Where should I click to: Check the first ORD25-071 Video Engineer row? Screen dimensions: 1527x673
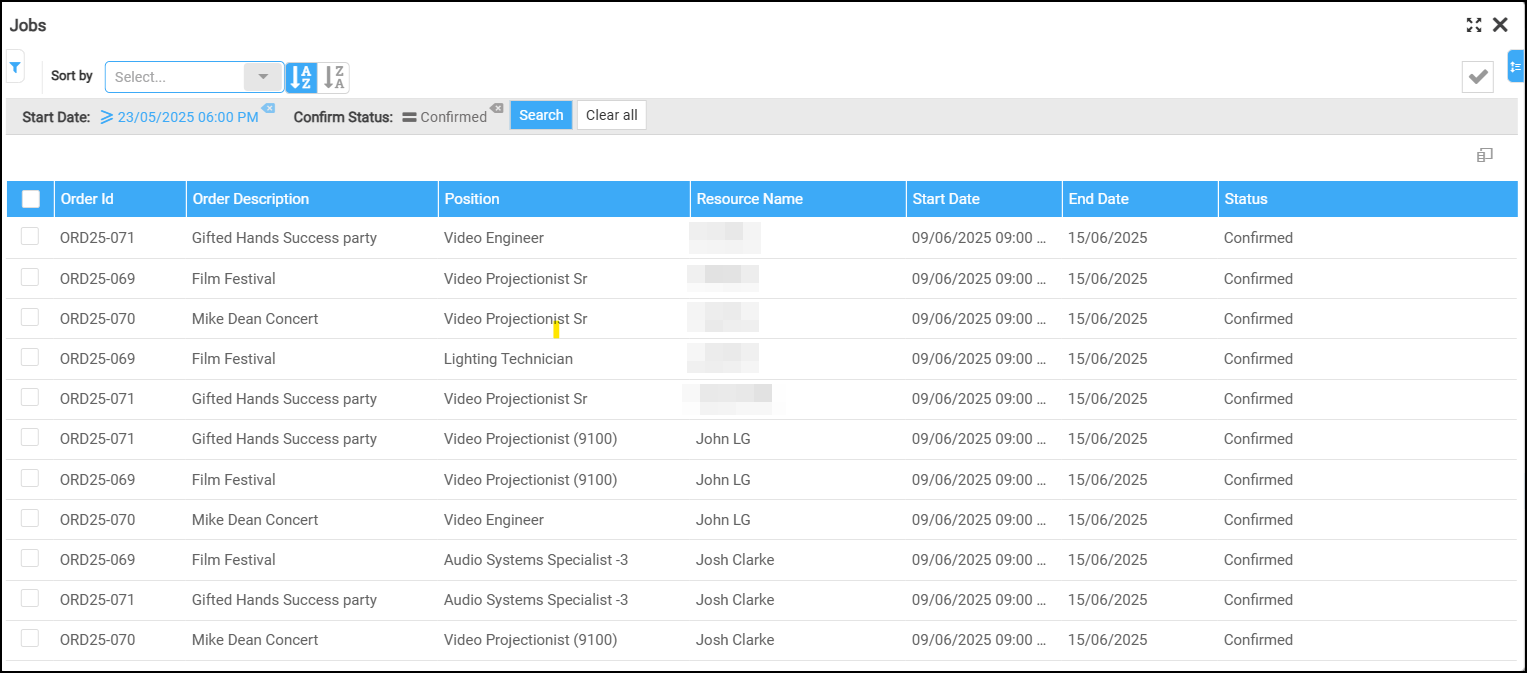point(30,237)
